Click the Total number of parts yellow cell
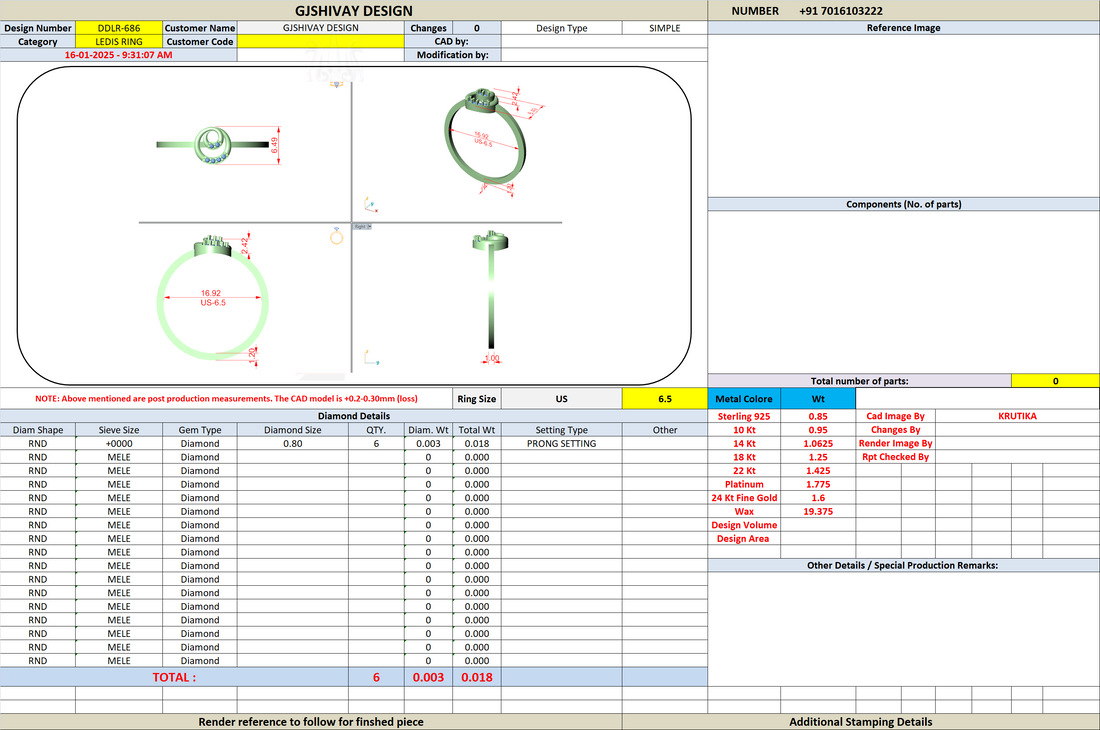The height and width of the screenshot is (730, 1100). (x=1055, y=381)
